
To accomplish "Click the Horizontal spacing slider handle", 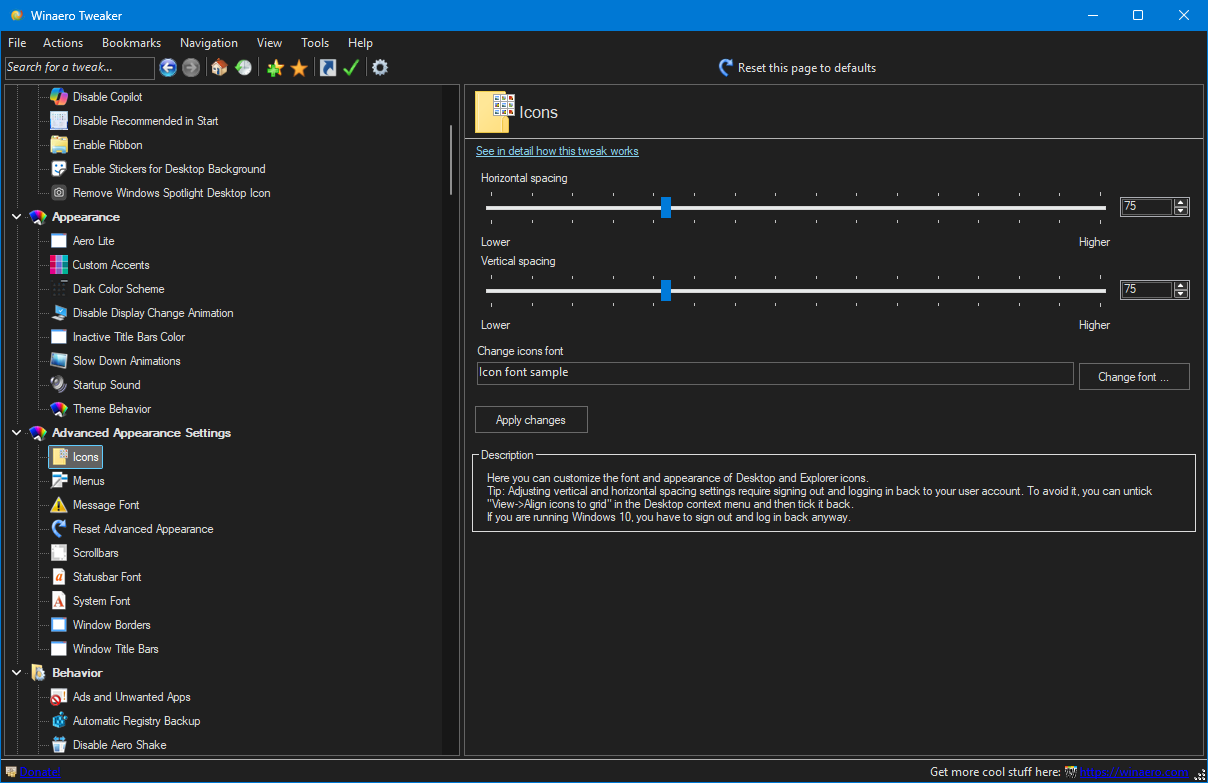I will (x=666, y=207).
